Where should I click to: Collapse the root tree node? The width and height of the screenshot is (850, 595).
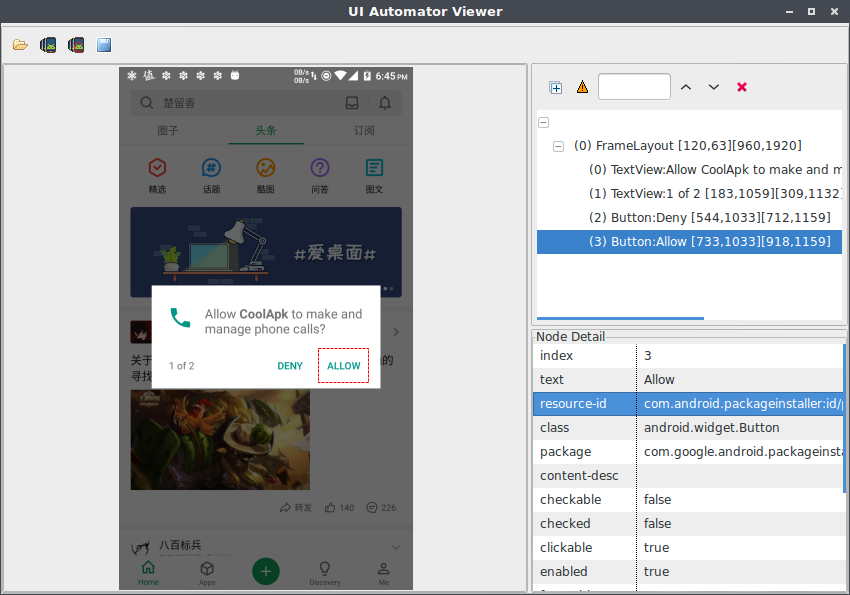[x=541, y=121]
